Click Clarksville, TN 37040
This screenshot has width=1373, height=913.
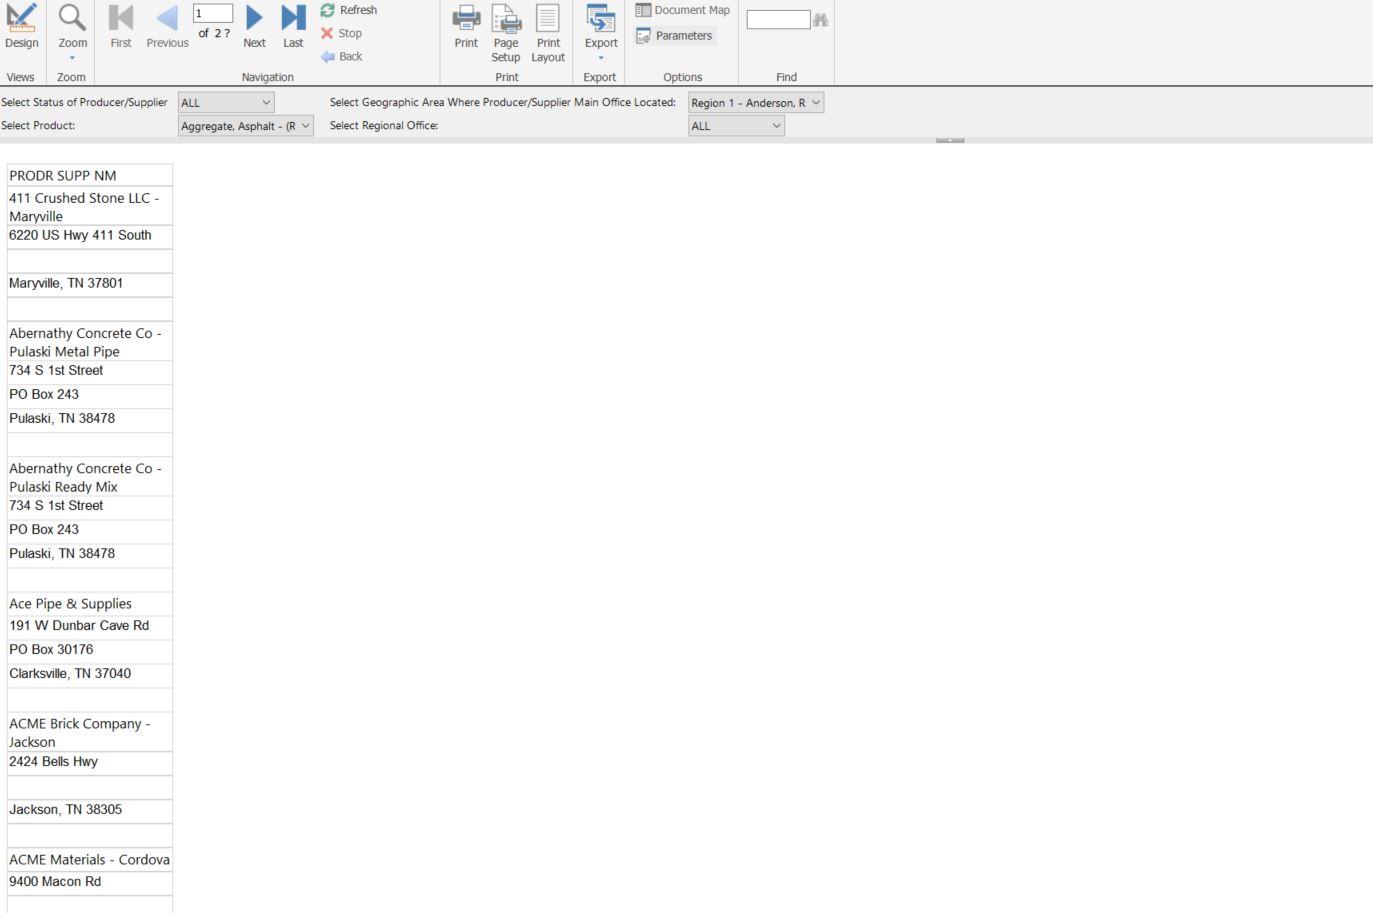click(89, 674)
